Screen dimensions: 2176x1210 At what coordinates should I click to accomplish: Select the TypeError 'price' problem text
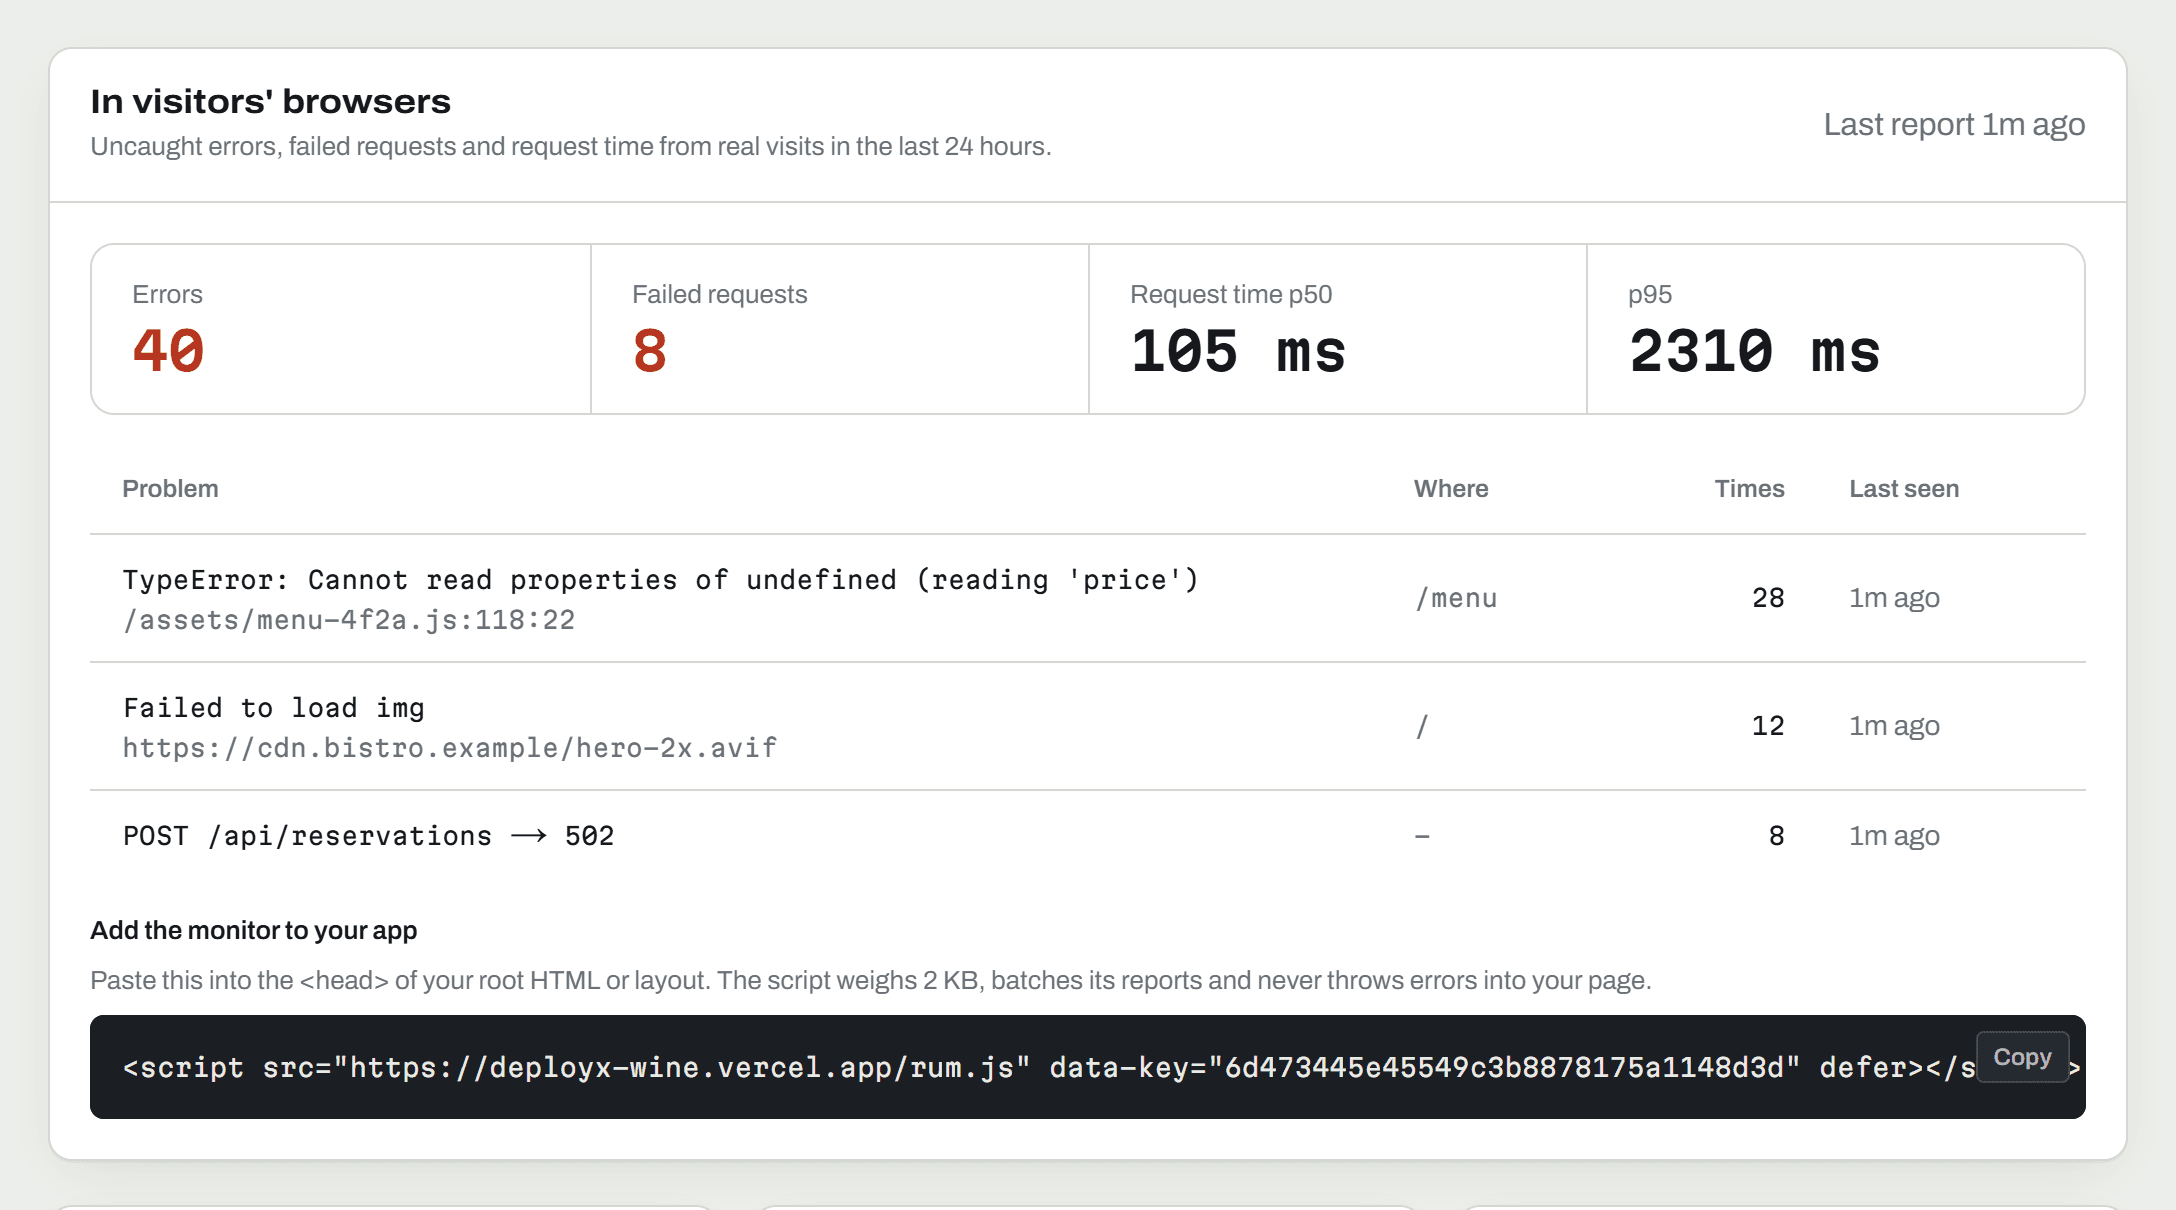click(x=660, y=580)
